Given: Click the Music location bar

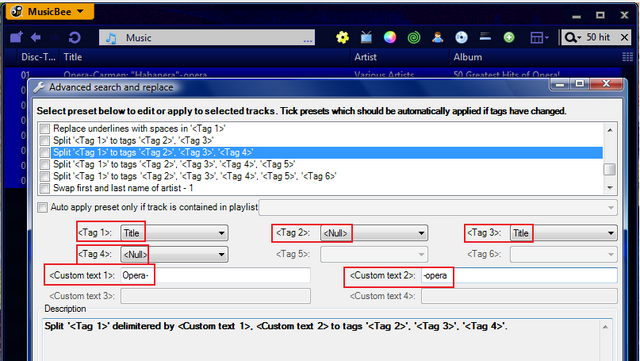Looking at the screenshot, I should [x=207, y=38].
